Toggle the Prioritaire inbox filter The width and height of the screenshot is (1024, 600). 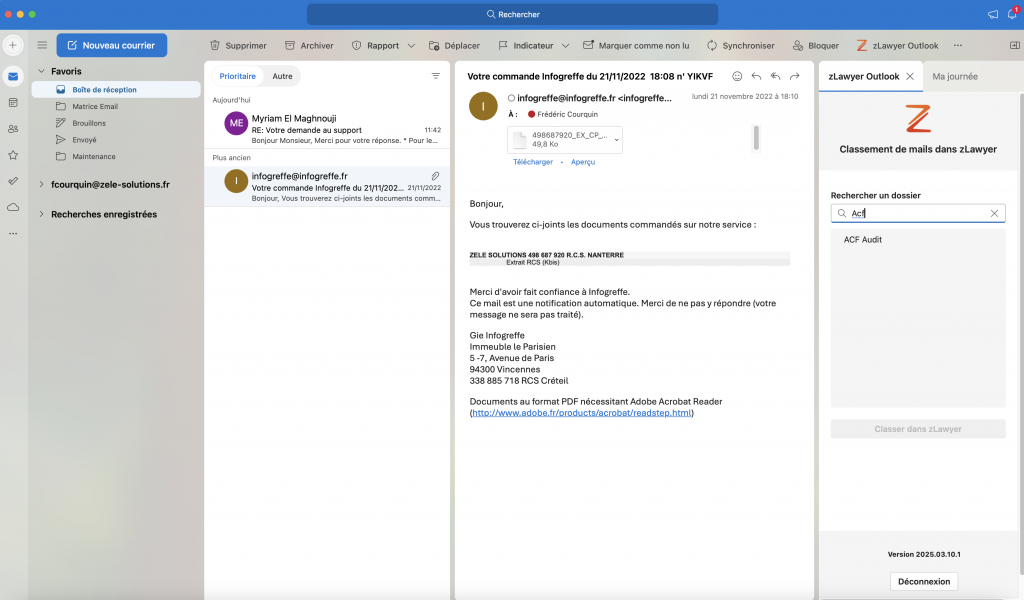pos(237,76)
